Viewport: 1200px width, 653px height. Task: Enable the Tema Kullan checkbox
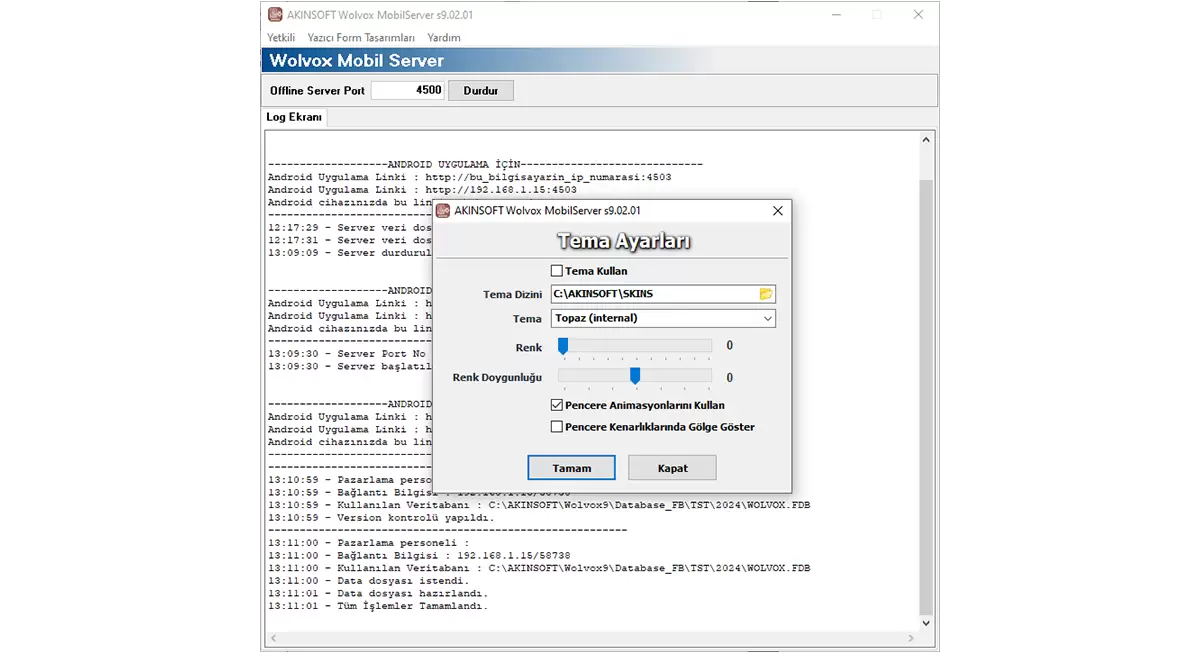point(557,271)
